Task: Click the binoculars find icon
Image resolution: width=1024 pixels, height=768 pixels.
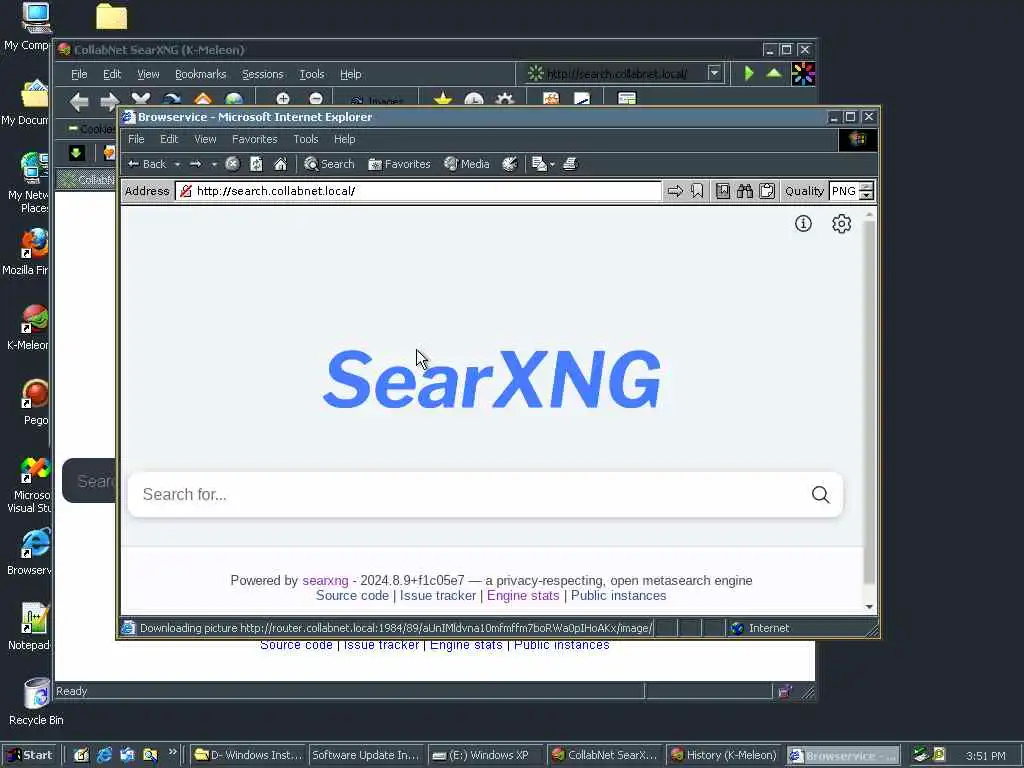Action: (x=744, y=191)
